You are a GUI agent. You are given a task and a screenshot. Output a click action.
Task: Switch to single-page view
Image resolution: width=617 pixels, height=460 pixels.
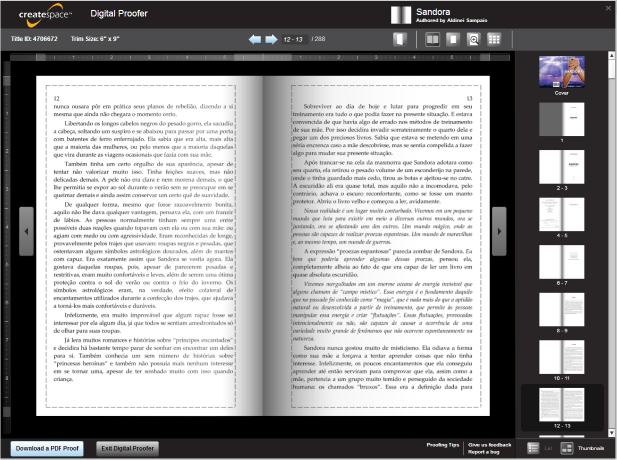click(x=453, y=40)
